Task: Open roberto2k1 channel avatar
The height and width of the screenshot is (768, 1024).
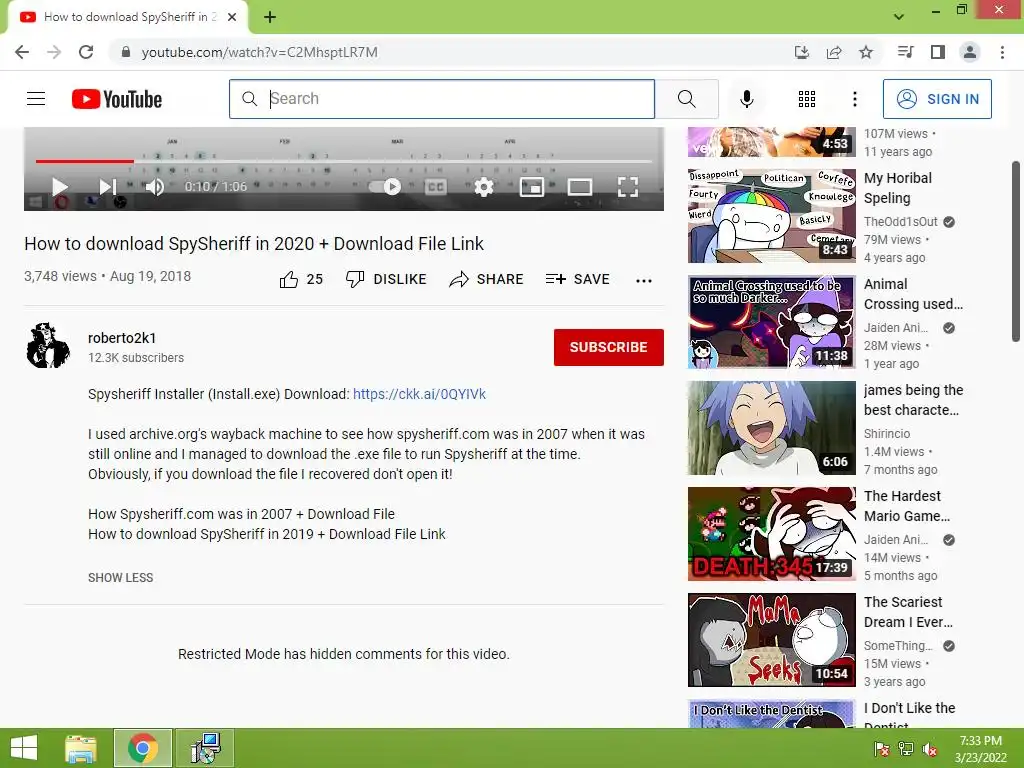Action: tap(48, 345)
